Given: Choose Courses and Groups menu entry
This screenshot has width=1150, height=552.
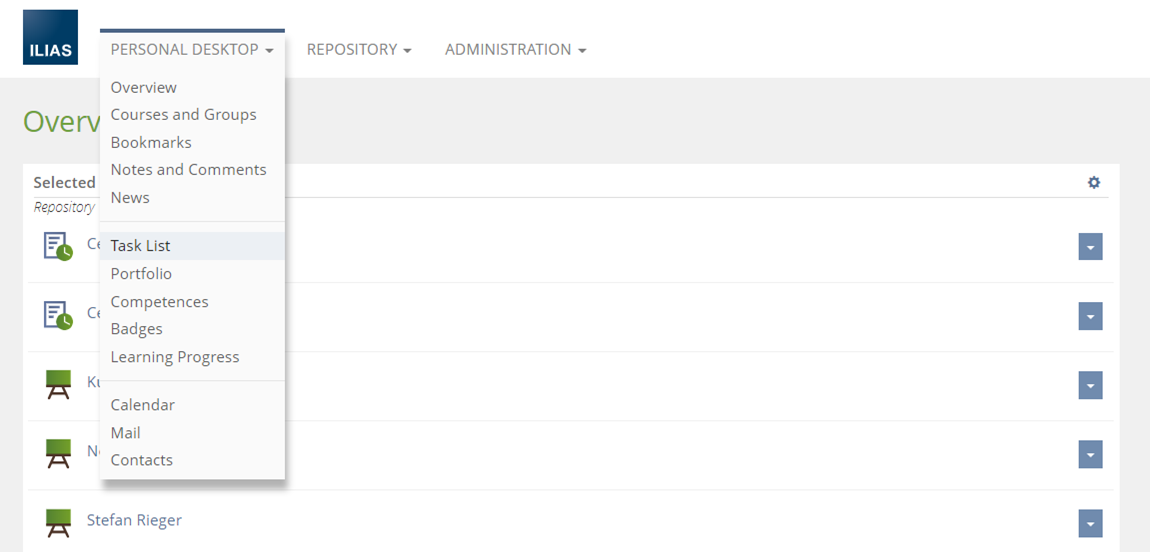Looking at the screenshot, I should [x=184, y=115].
